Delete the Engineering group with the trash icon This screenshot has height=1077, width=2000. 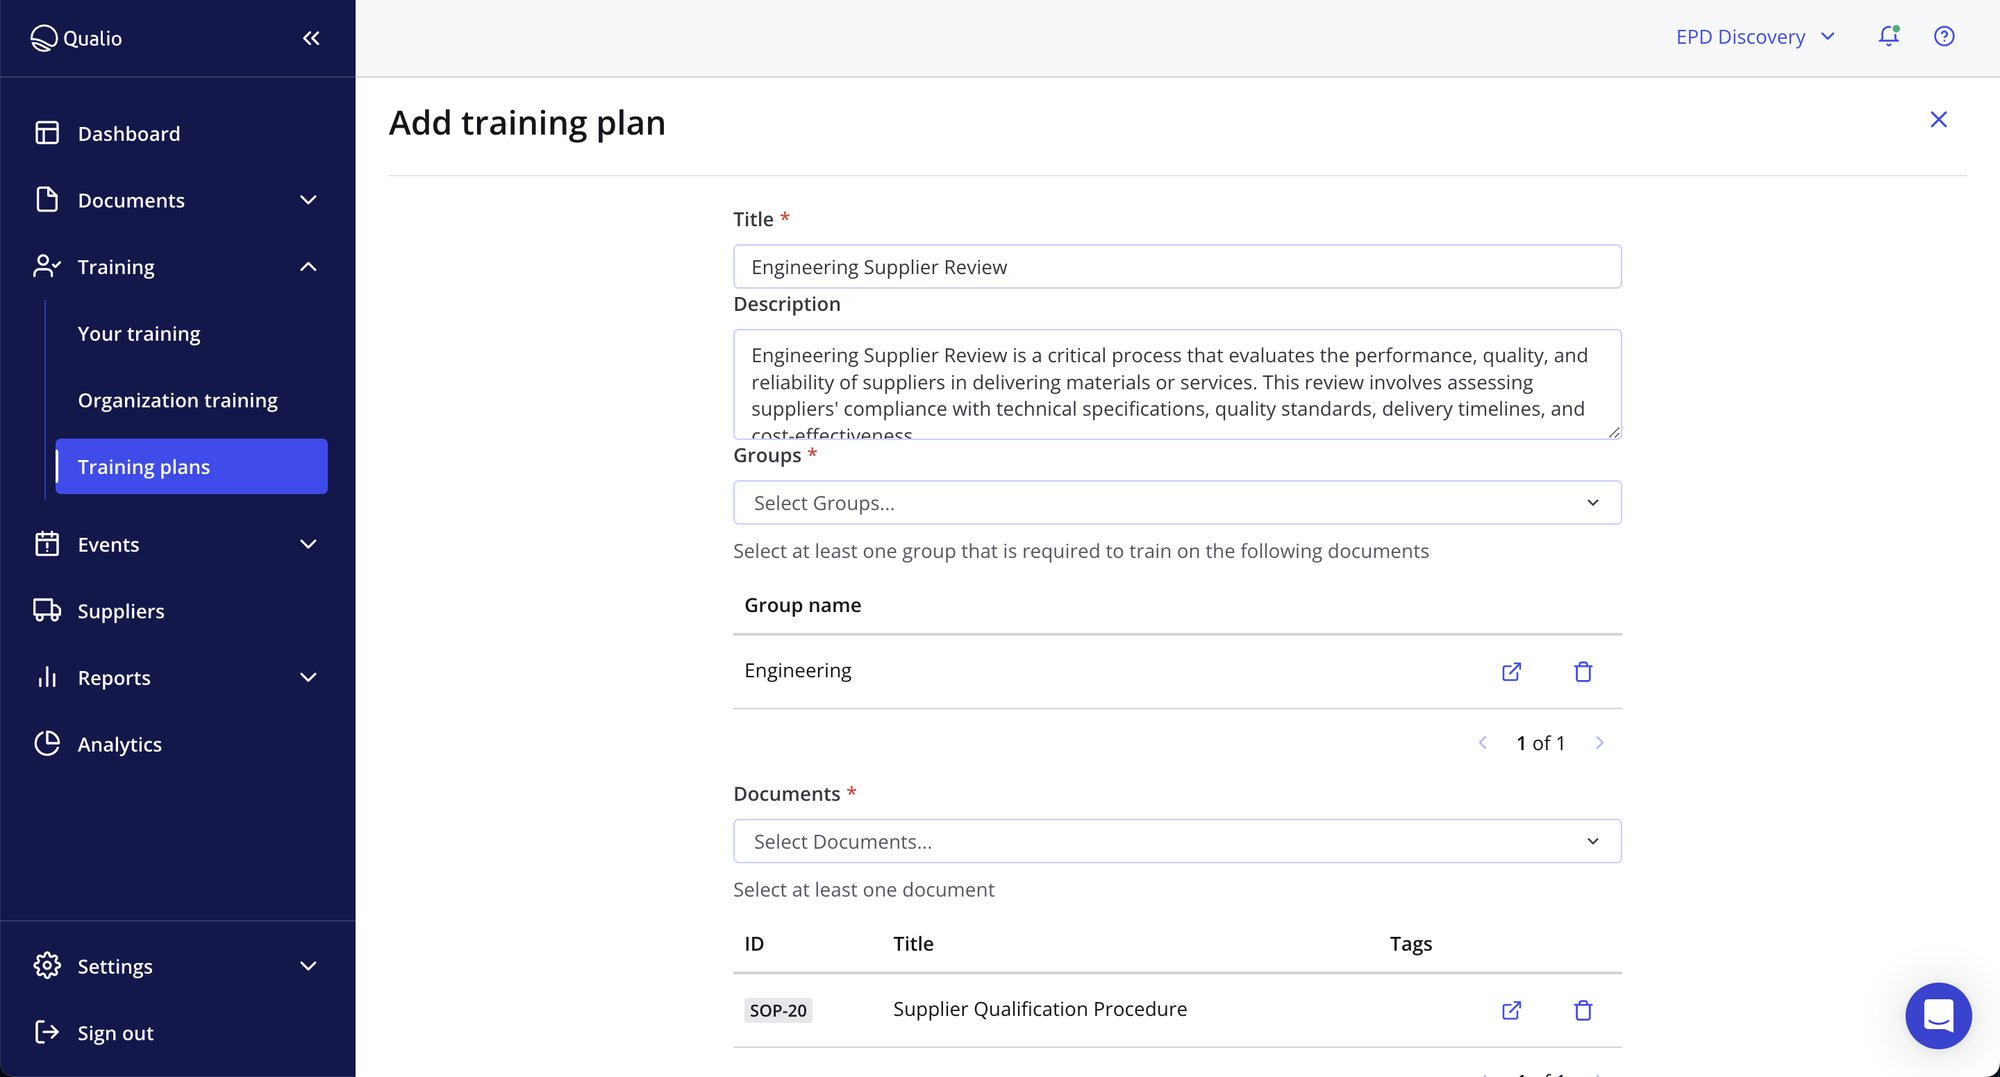[x=1583, y=671]
